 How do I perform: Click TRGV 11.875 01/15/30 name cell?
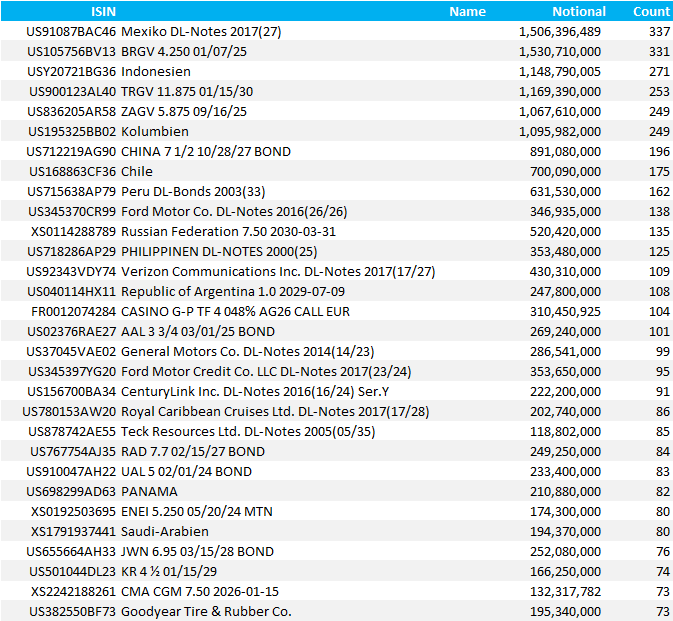point(187,92)
